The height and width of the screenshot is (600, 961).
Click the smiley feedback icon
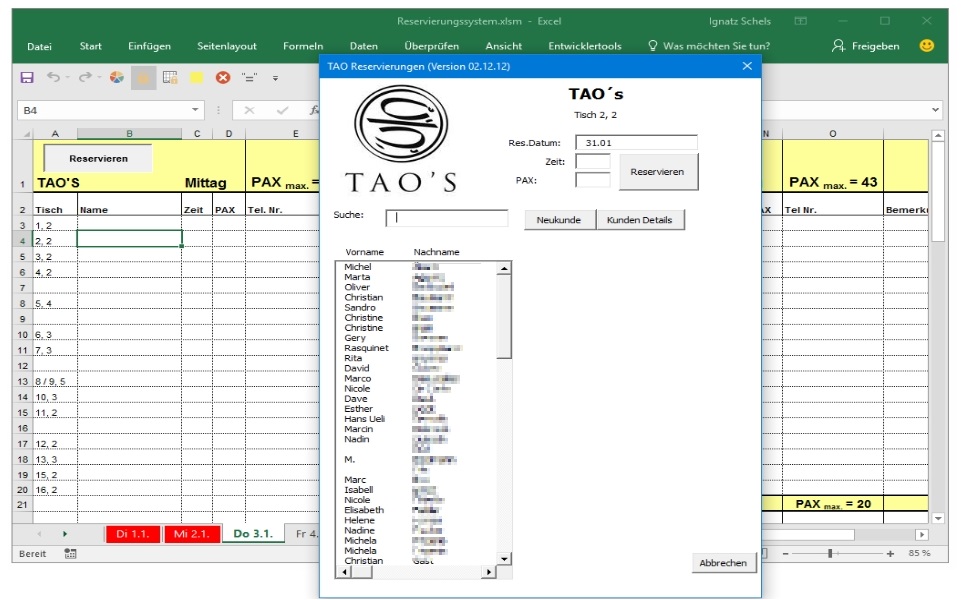coord(927,45)
